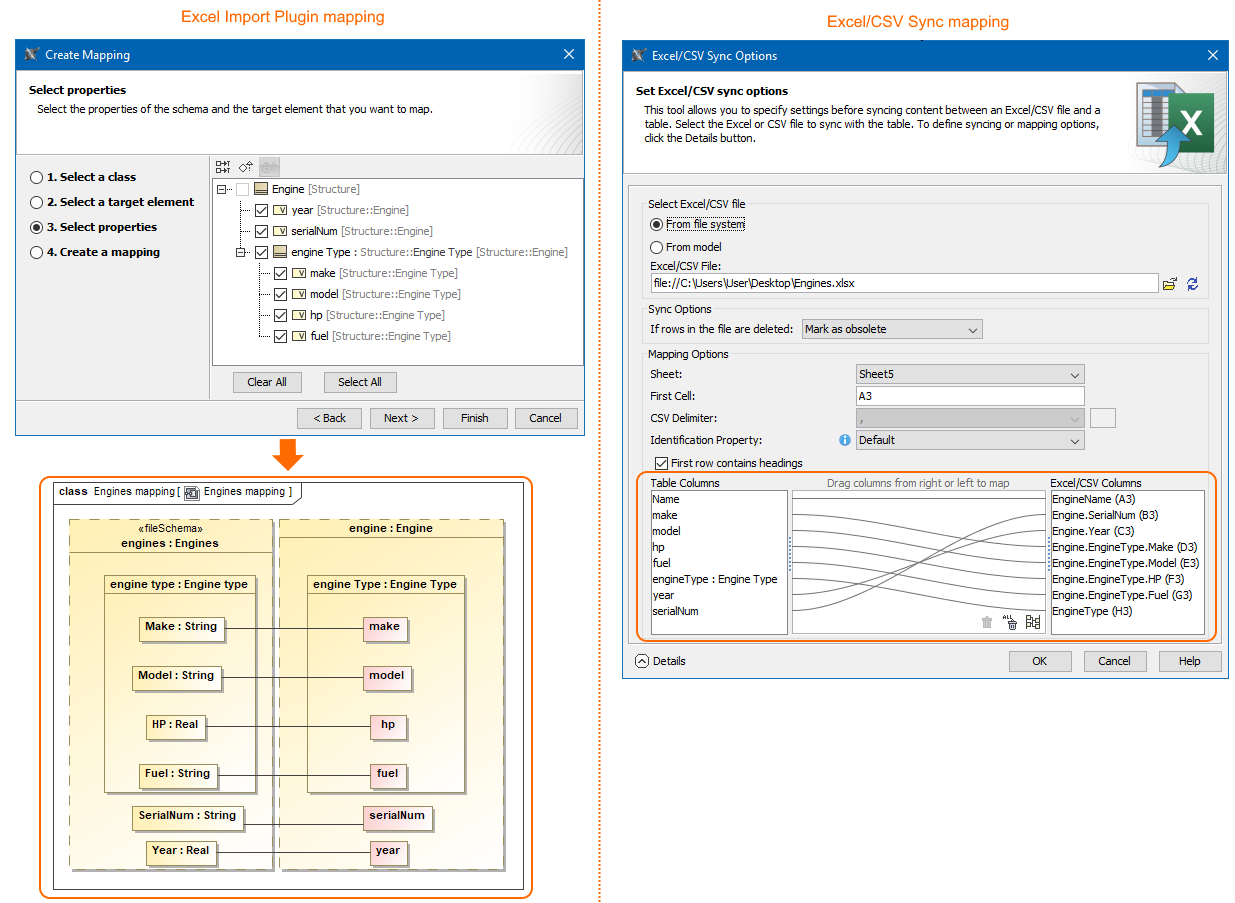
Task: Click the 'Next >' button
Action: [x=401, y=418]
